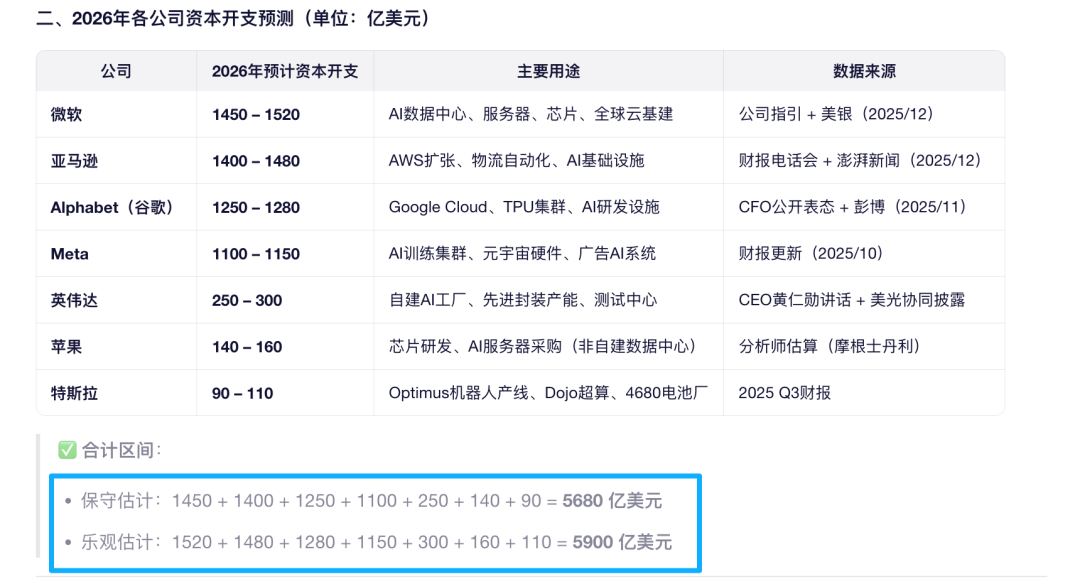Click the 主要用途 column header
The image size is (1080, 584).
[x=548, y=71]
